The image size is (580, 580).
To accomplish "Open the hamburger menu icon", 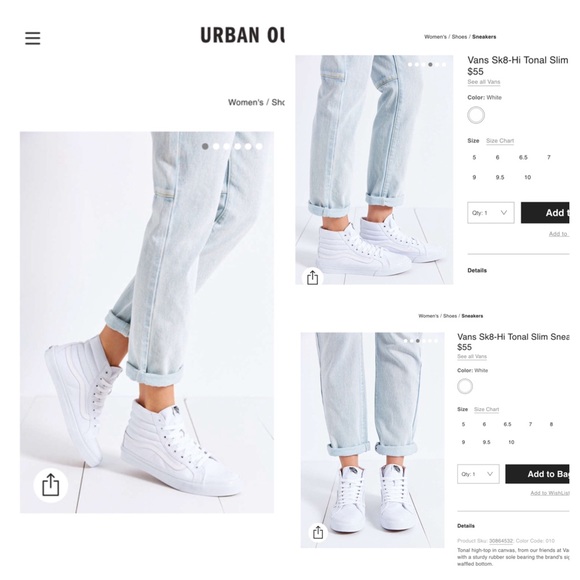I will [33, 38].
